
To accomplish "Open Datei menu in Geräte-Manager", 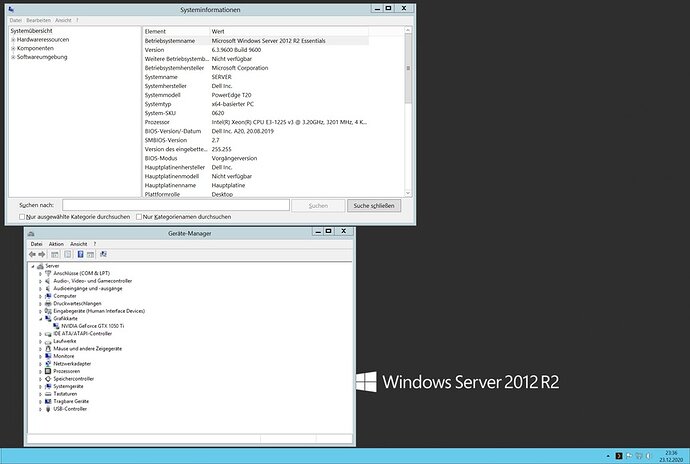I will [37, 244].
